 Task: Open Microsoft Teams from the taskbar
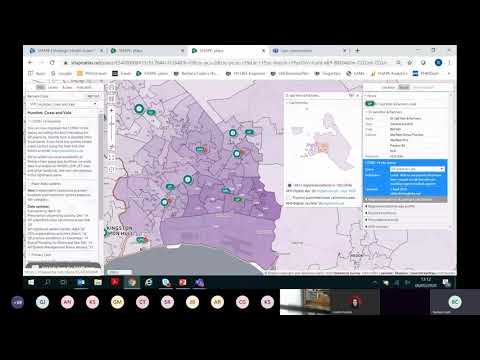pyautogui.click(x=200, y=283)
